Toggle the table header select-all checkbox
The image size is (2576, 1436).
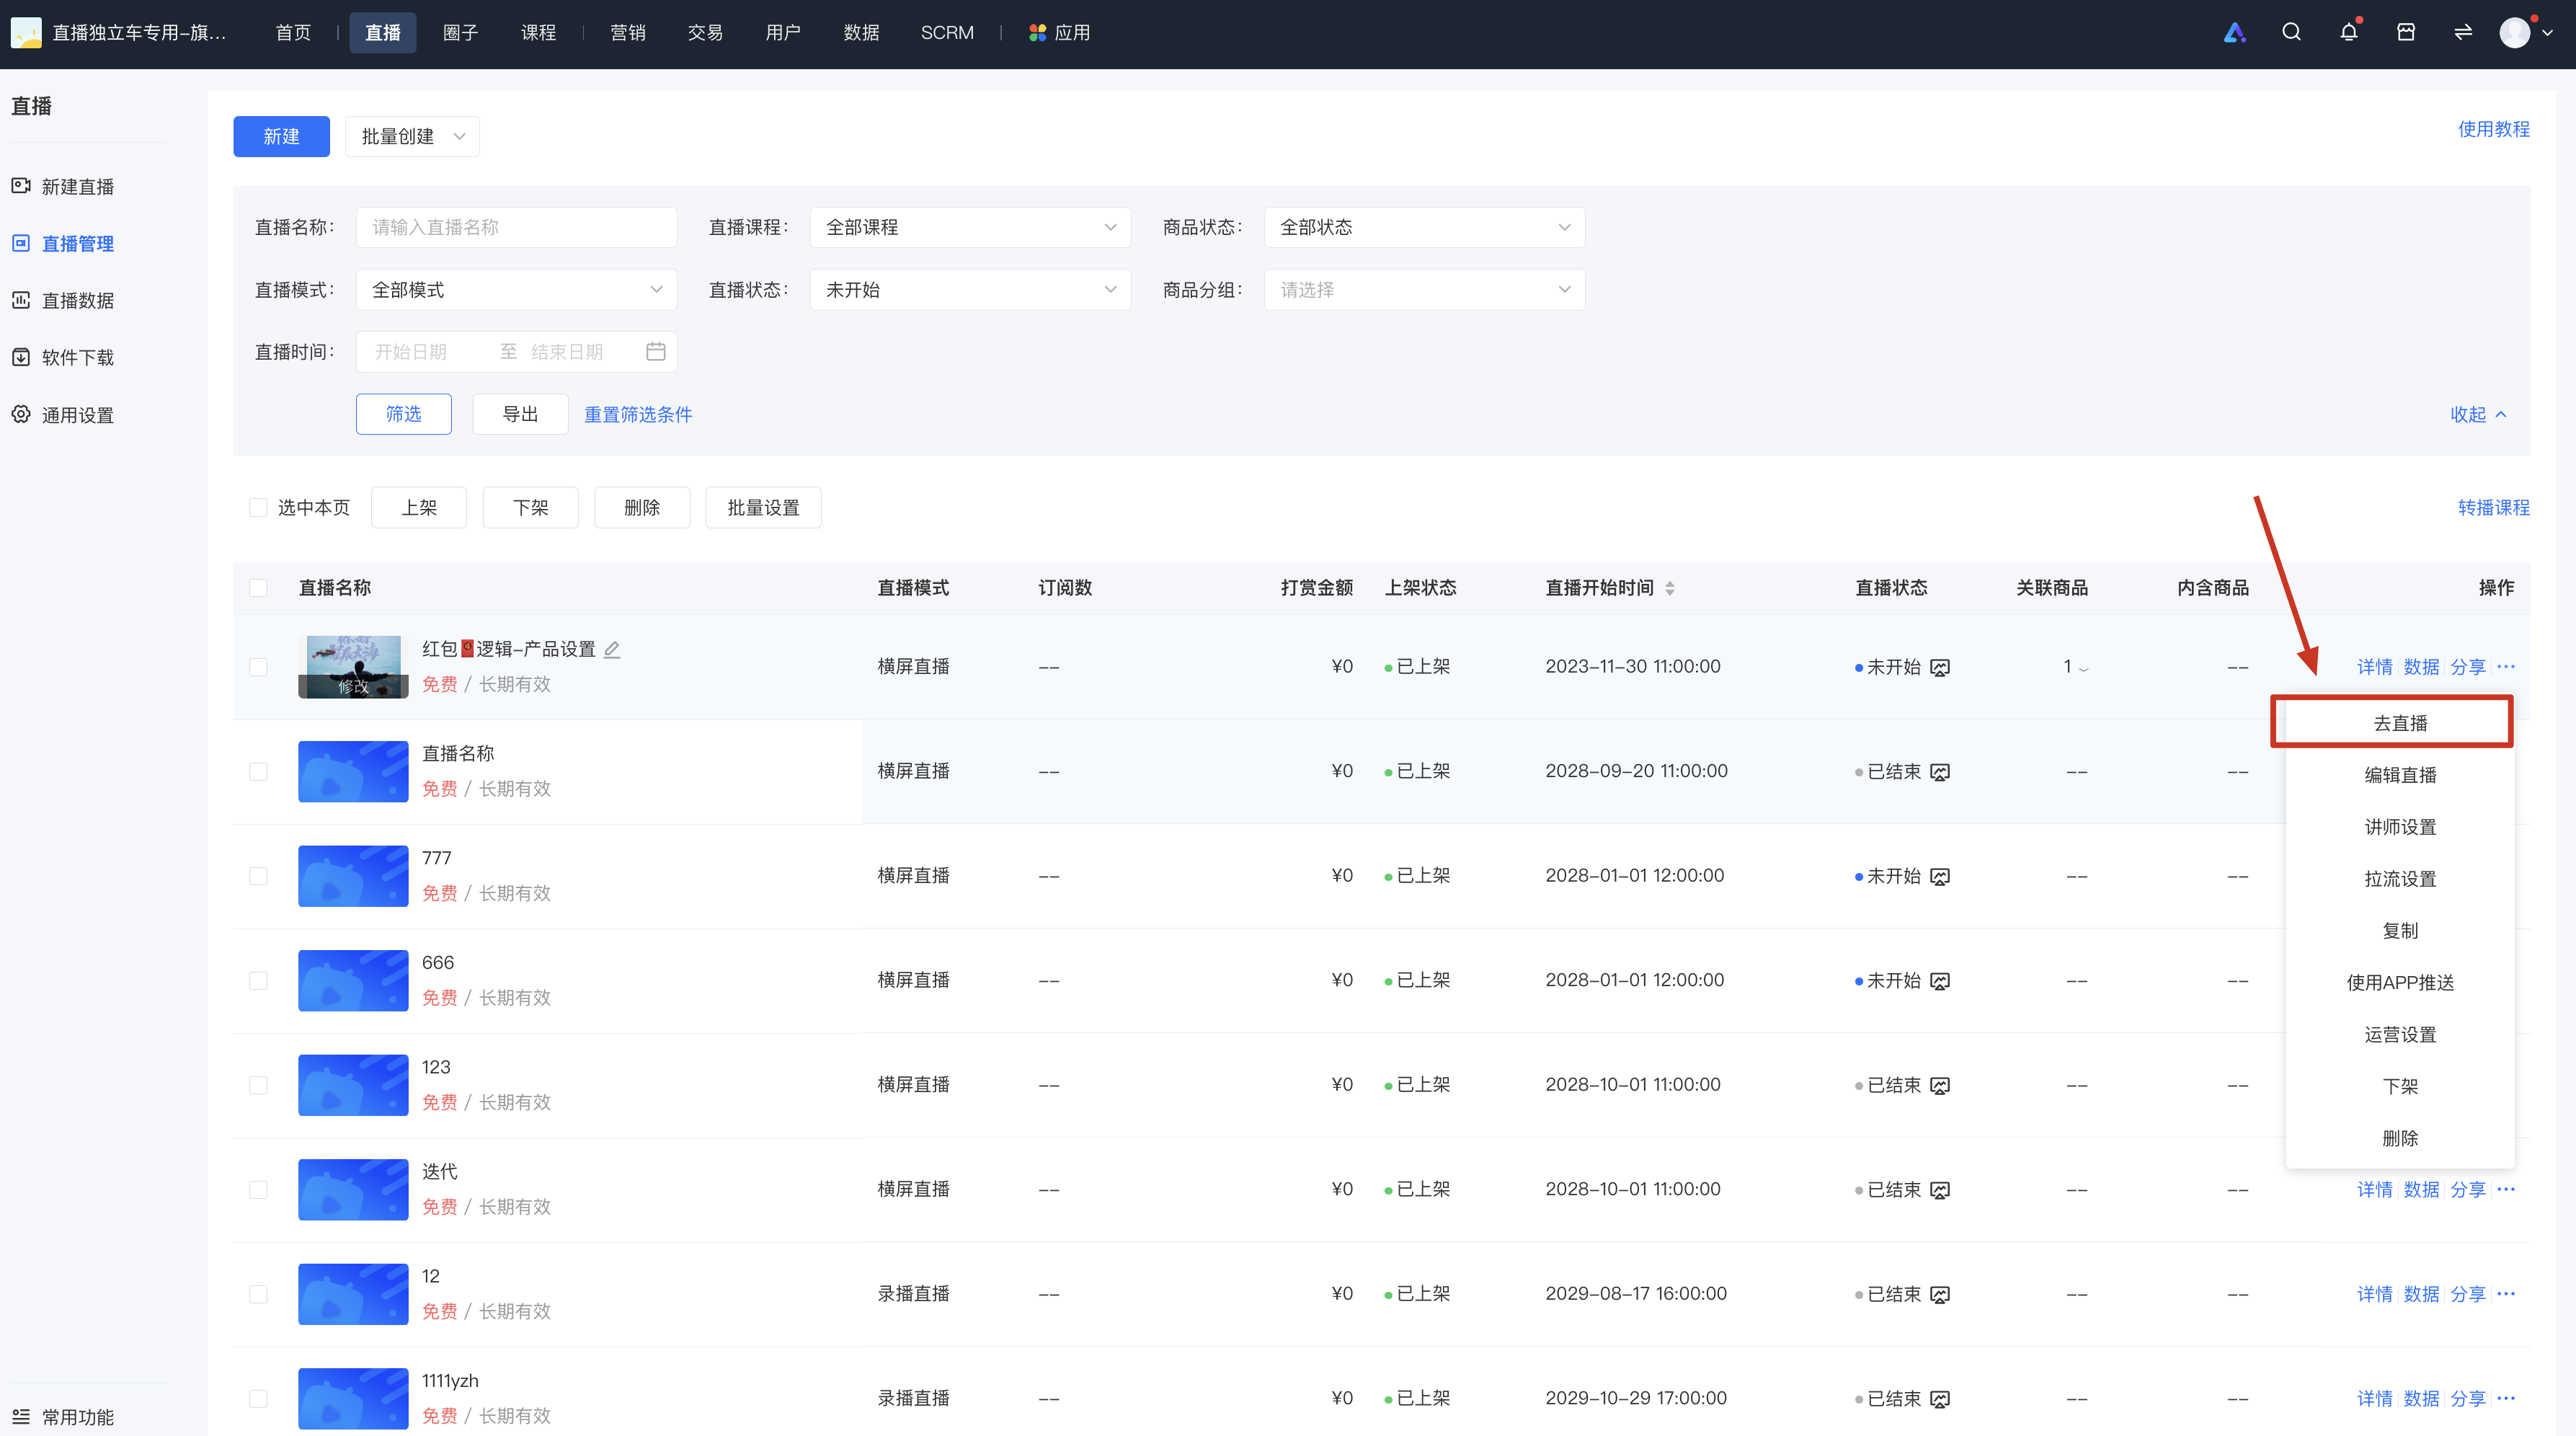[x=258, y=588]
